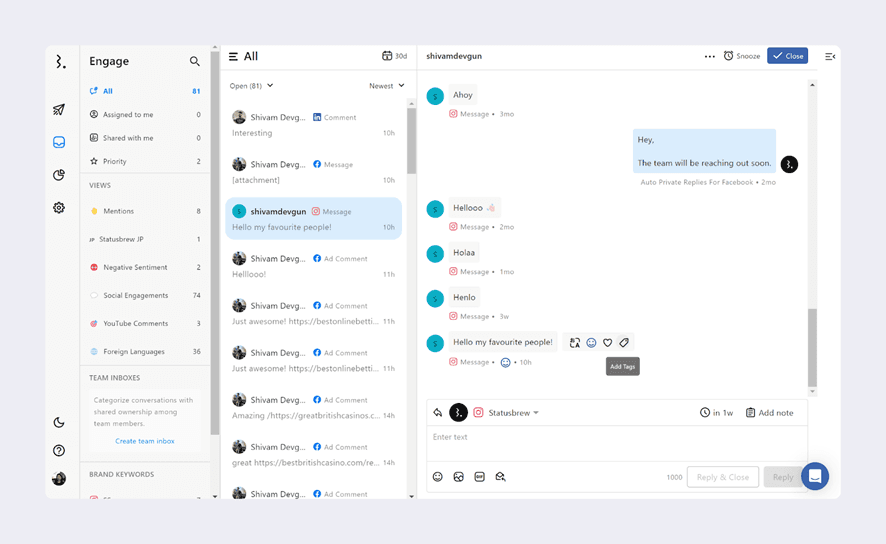The width and height of the screenshot is (886, 544).
Task: Expand the Statusbrew profile selector dropdown
Action: point(513,413)
